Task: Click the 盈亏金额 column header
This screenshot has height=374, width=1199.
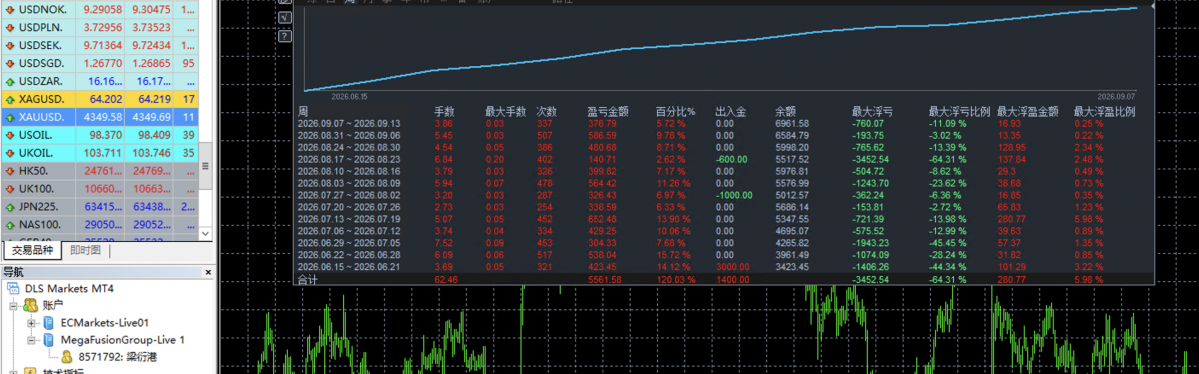Action: [608, 111]
